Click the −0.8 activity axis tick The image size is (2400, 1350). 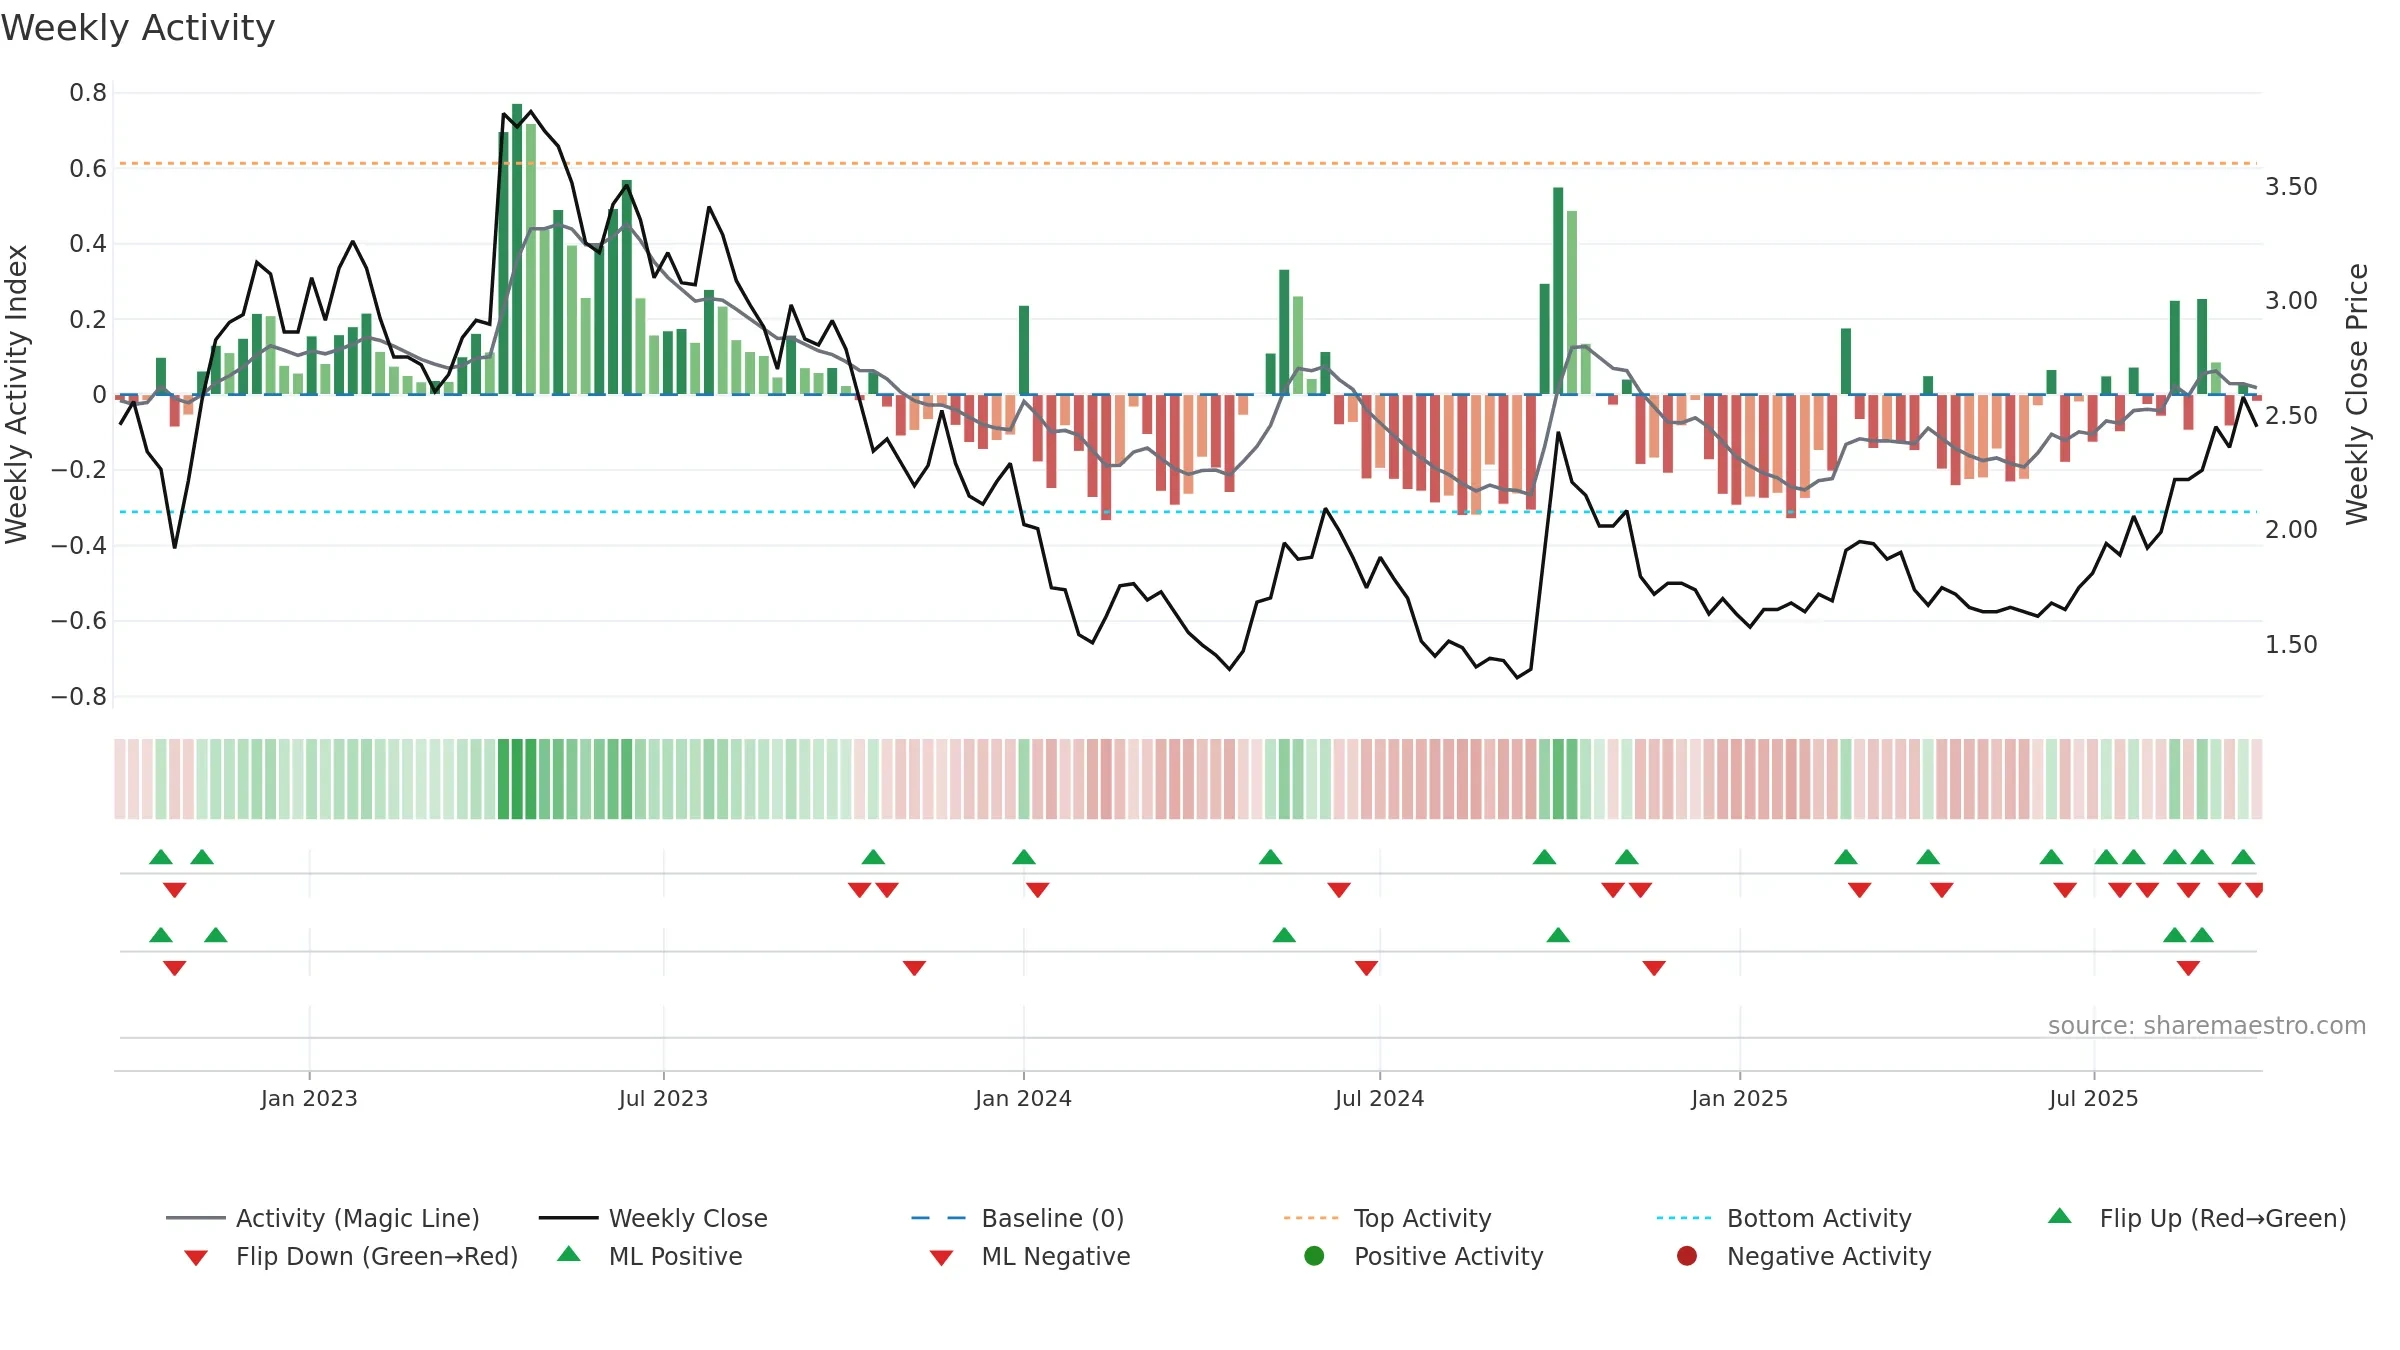click(x=79, y=696)
